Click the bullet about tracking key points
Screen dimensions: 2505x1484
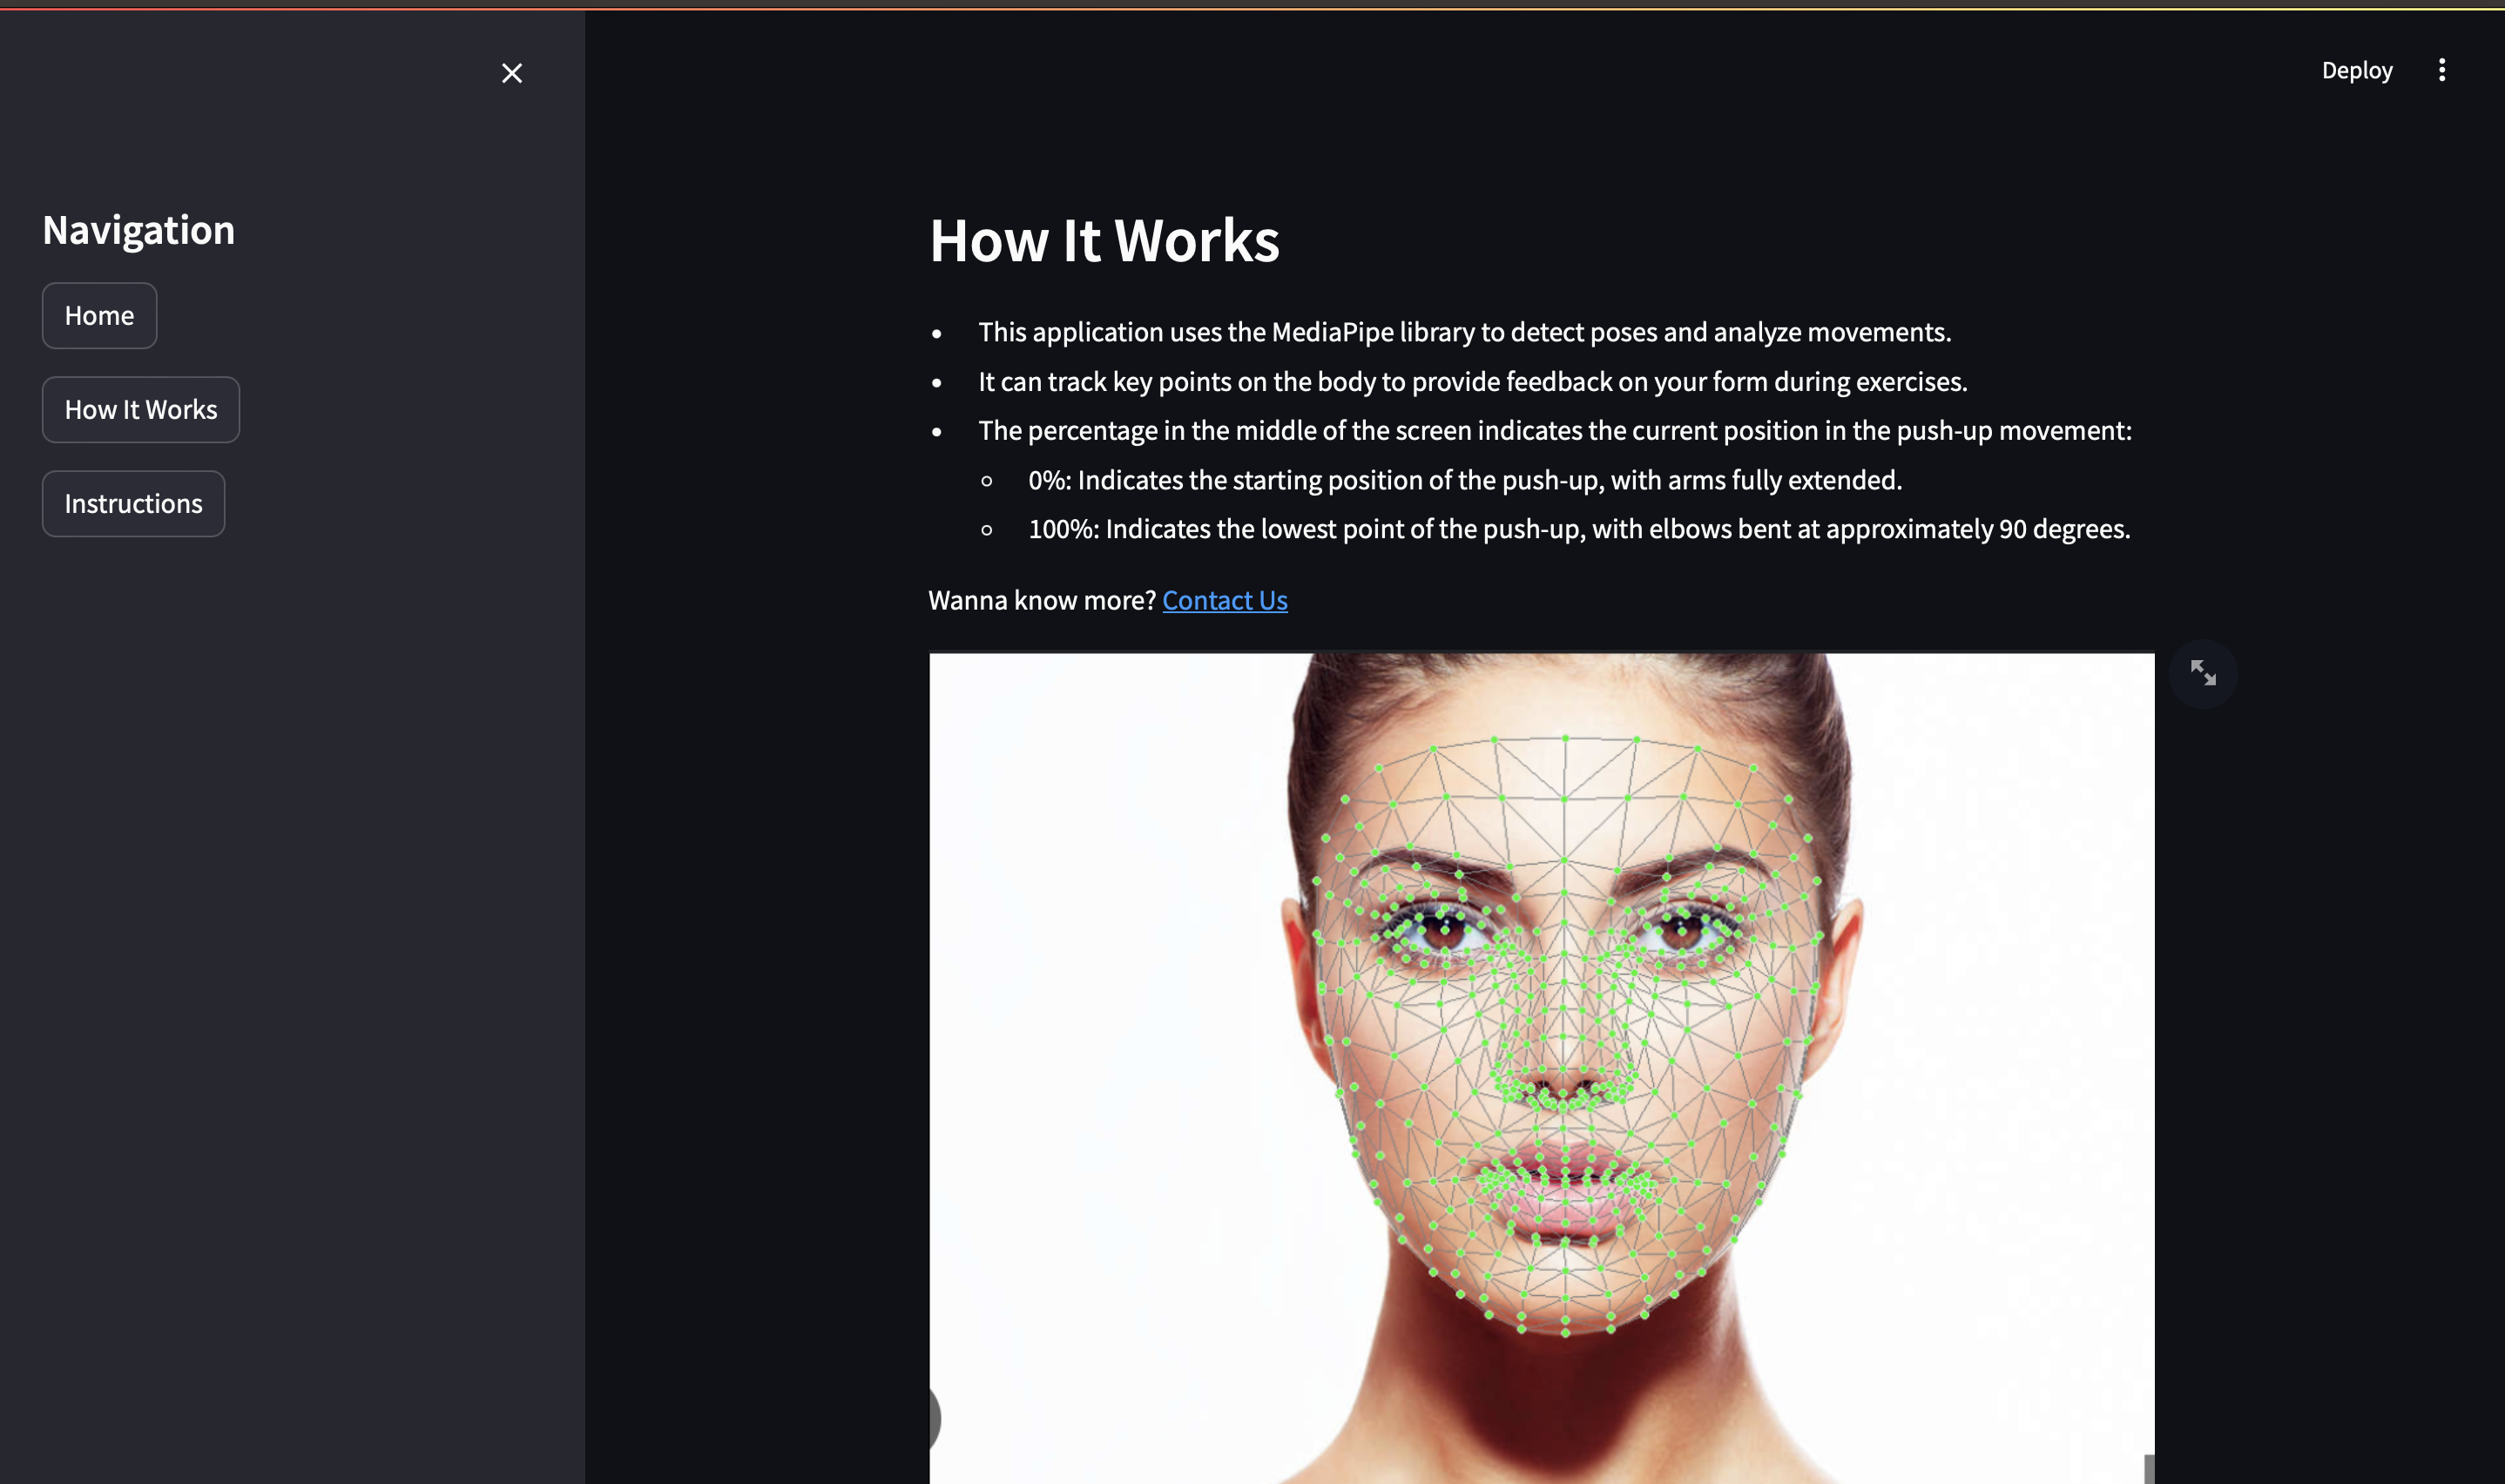pyautogui.click(x=1472, y=382)
